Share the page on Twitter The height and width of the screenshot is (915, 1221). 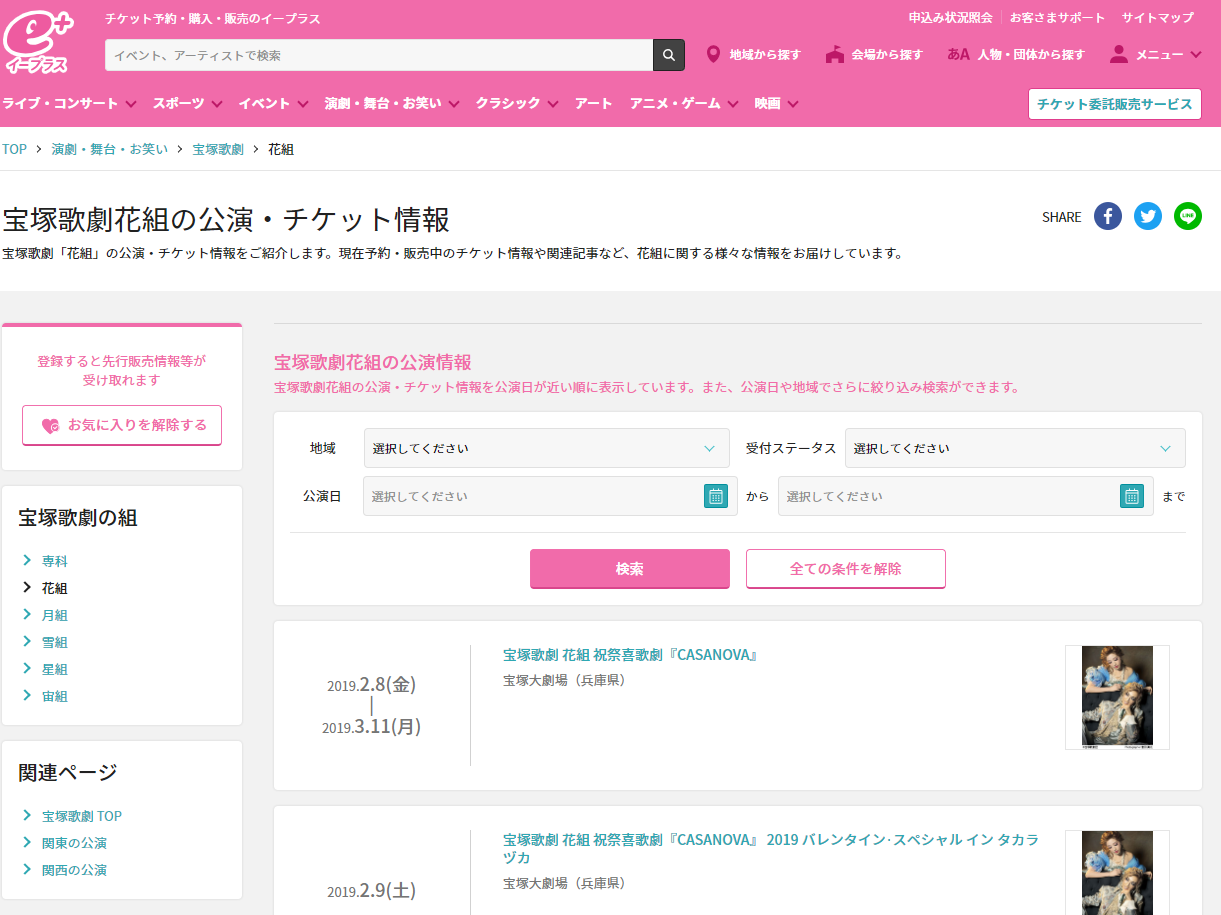(1148, 216)
